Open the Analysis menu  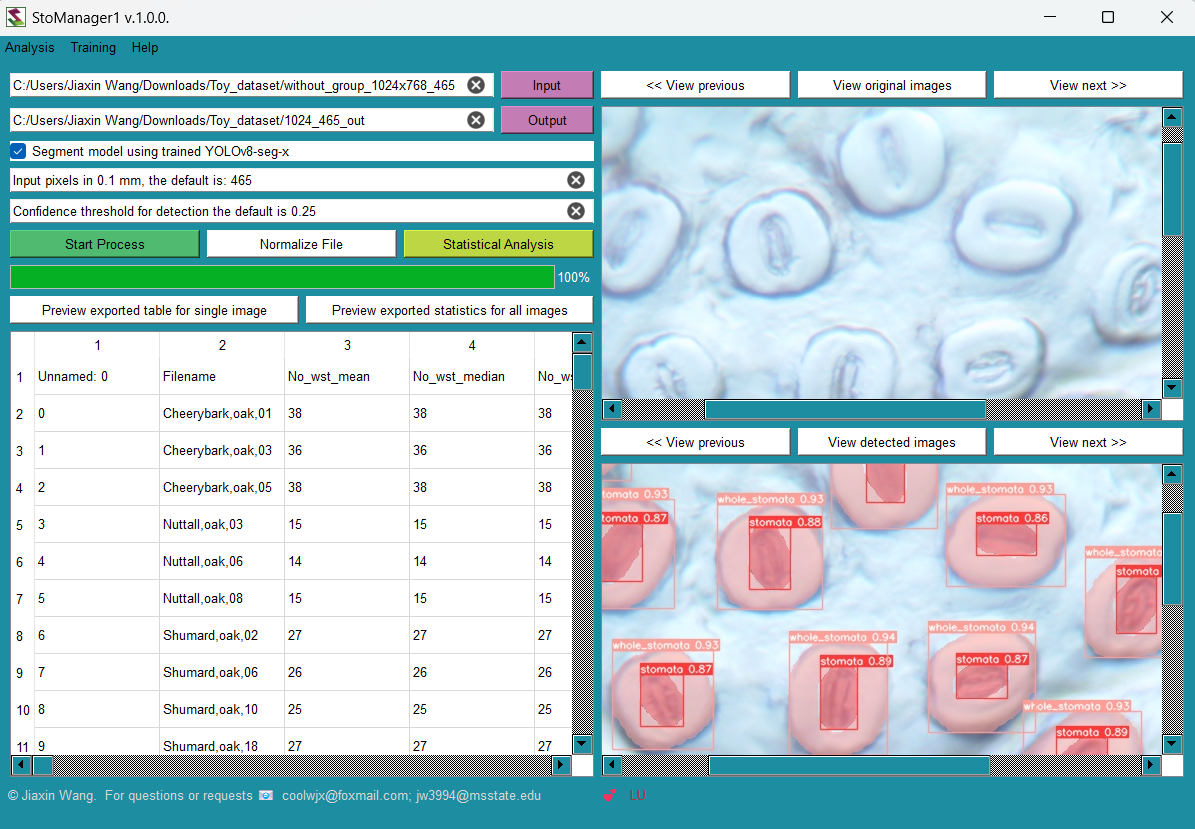pyautogui.click(x=29, y=47)
